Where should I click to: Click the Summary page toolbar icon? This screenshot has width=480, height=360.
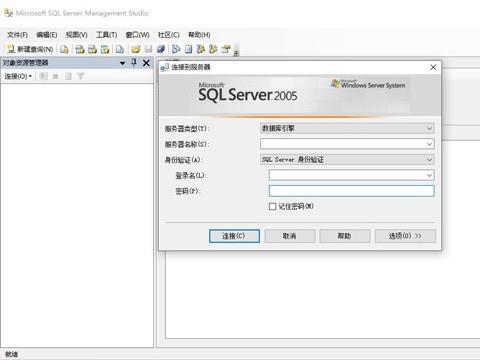coord(188,49)
